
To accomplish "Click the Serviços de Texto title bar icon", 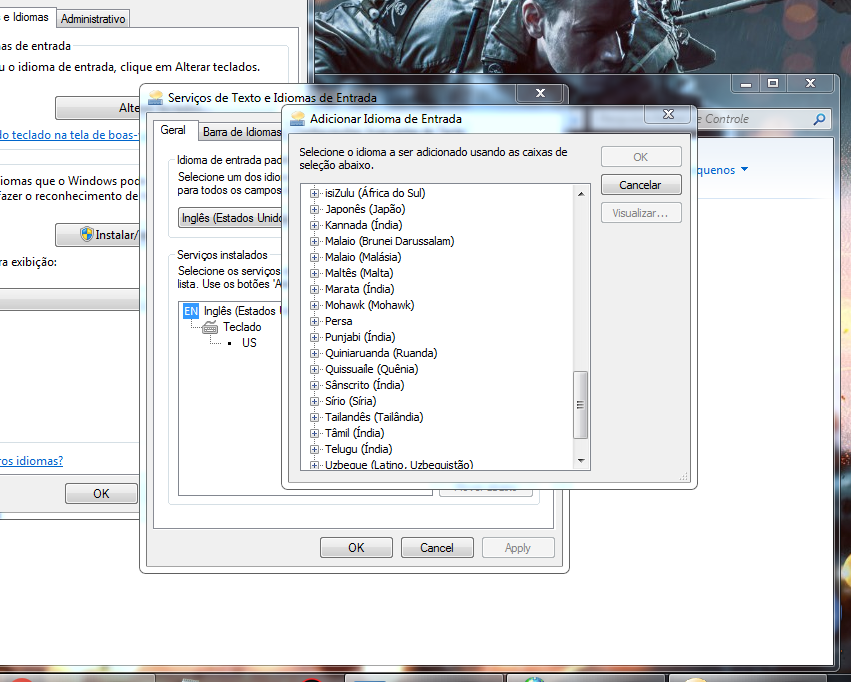I will [155, 98].
